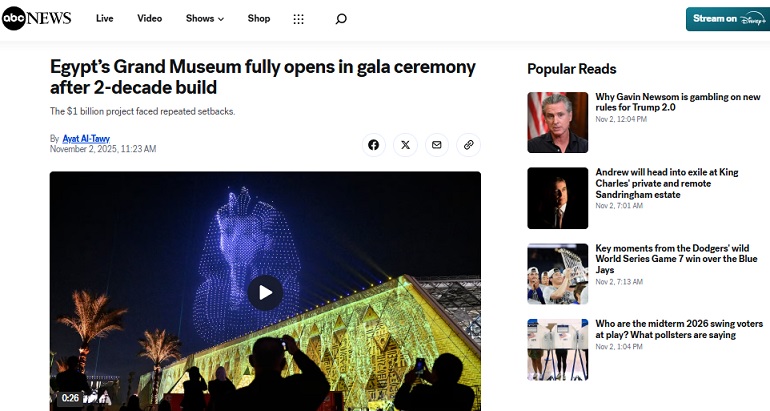
Task: Click the Stream on Disney+ button
Action: 728,19
